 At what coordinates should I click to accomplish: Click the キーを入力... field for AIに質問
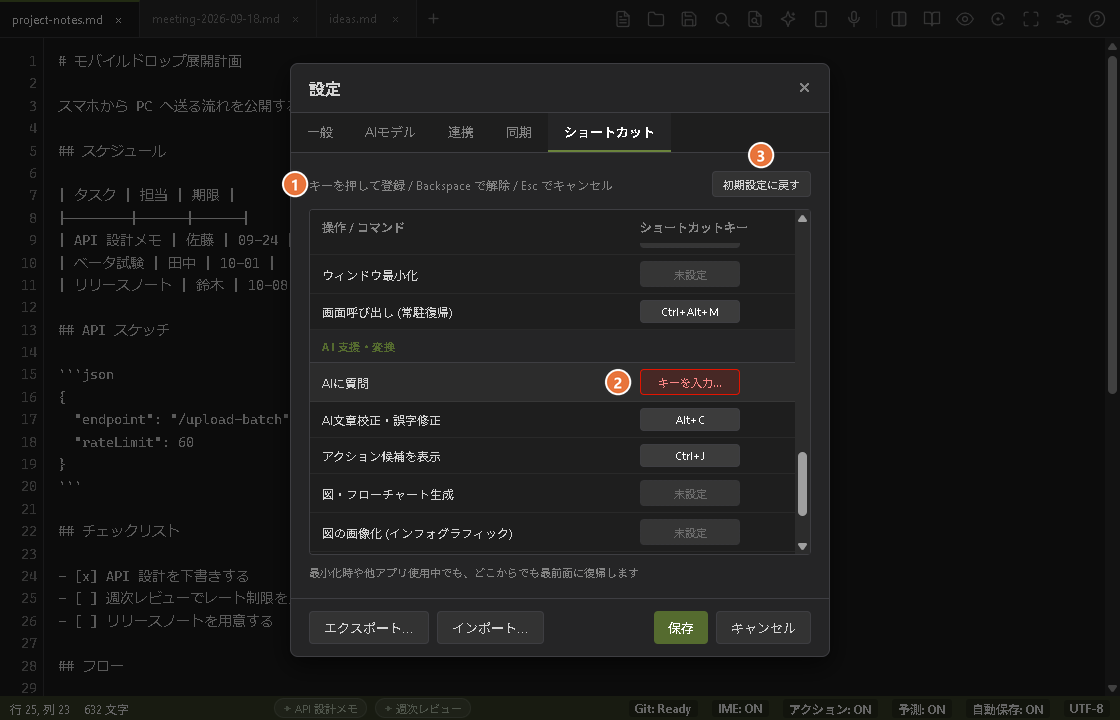(689, 382)
